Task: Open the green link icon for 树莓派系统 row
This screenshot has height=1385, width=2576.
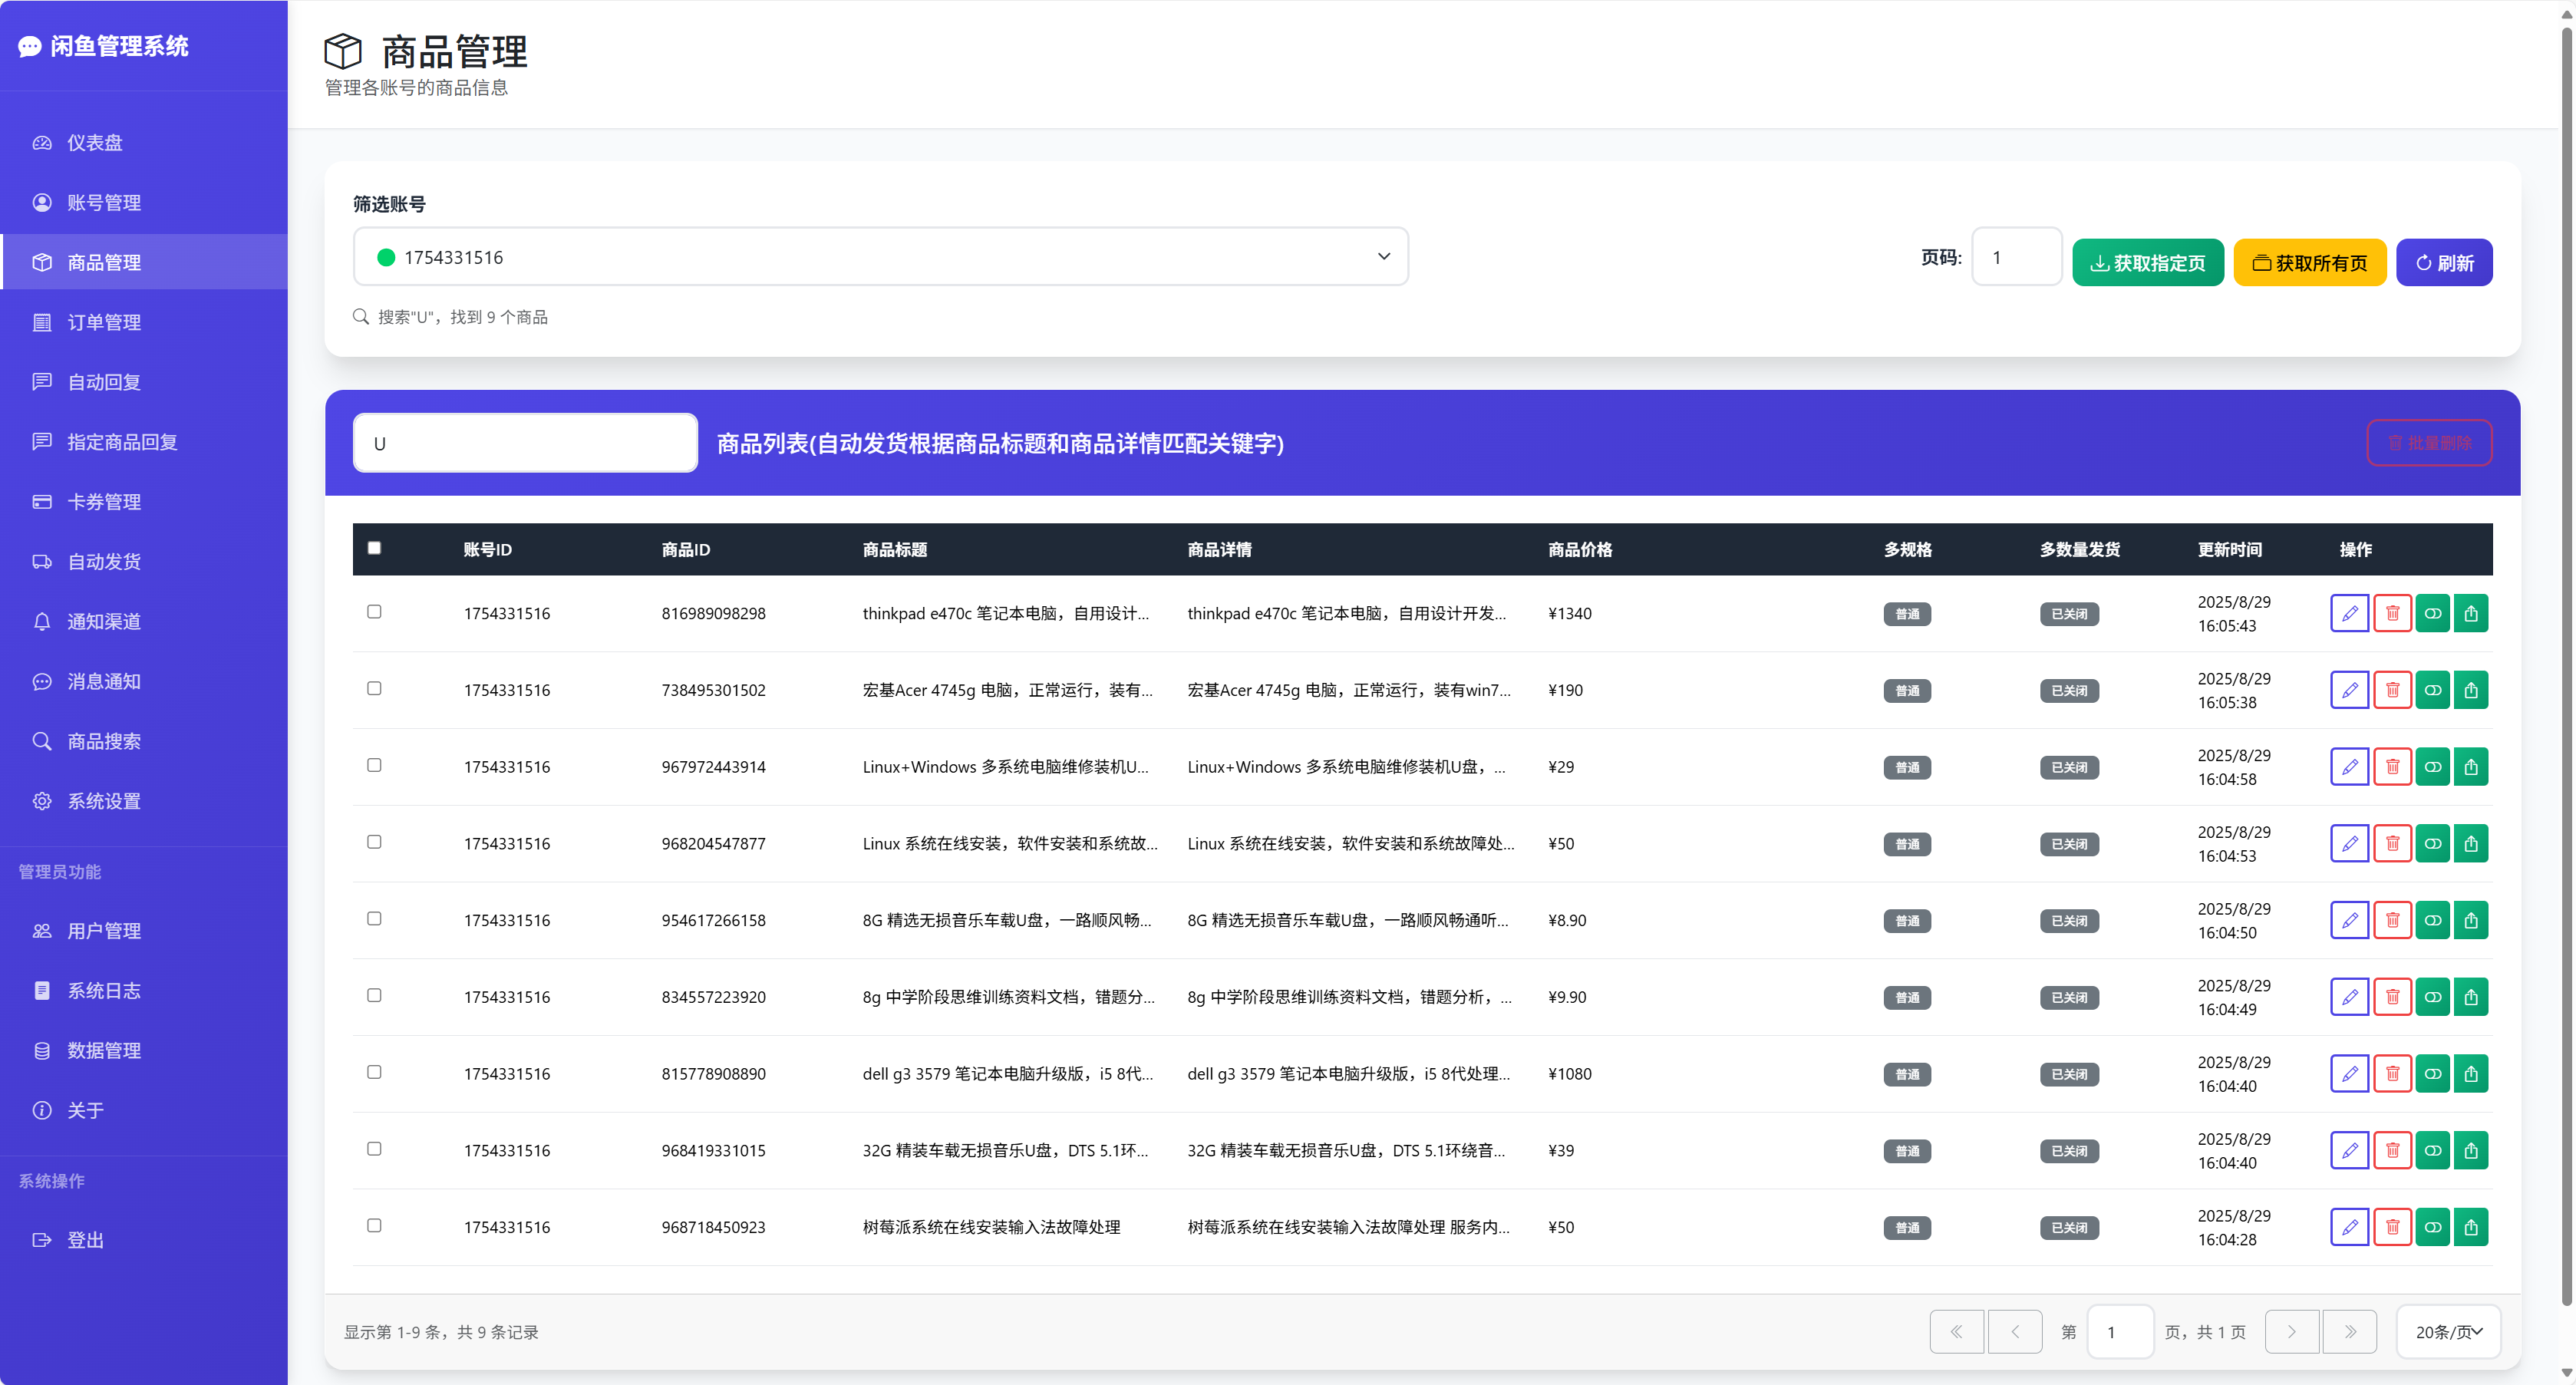Action: click(2433, 1227)
